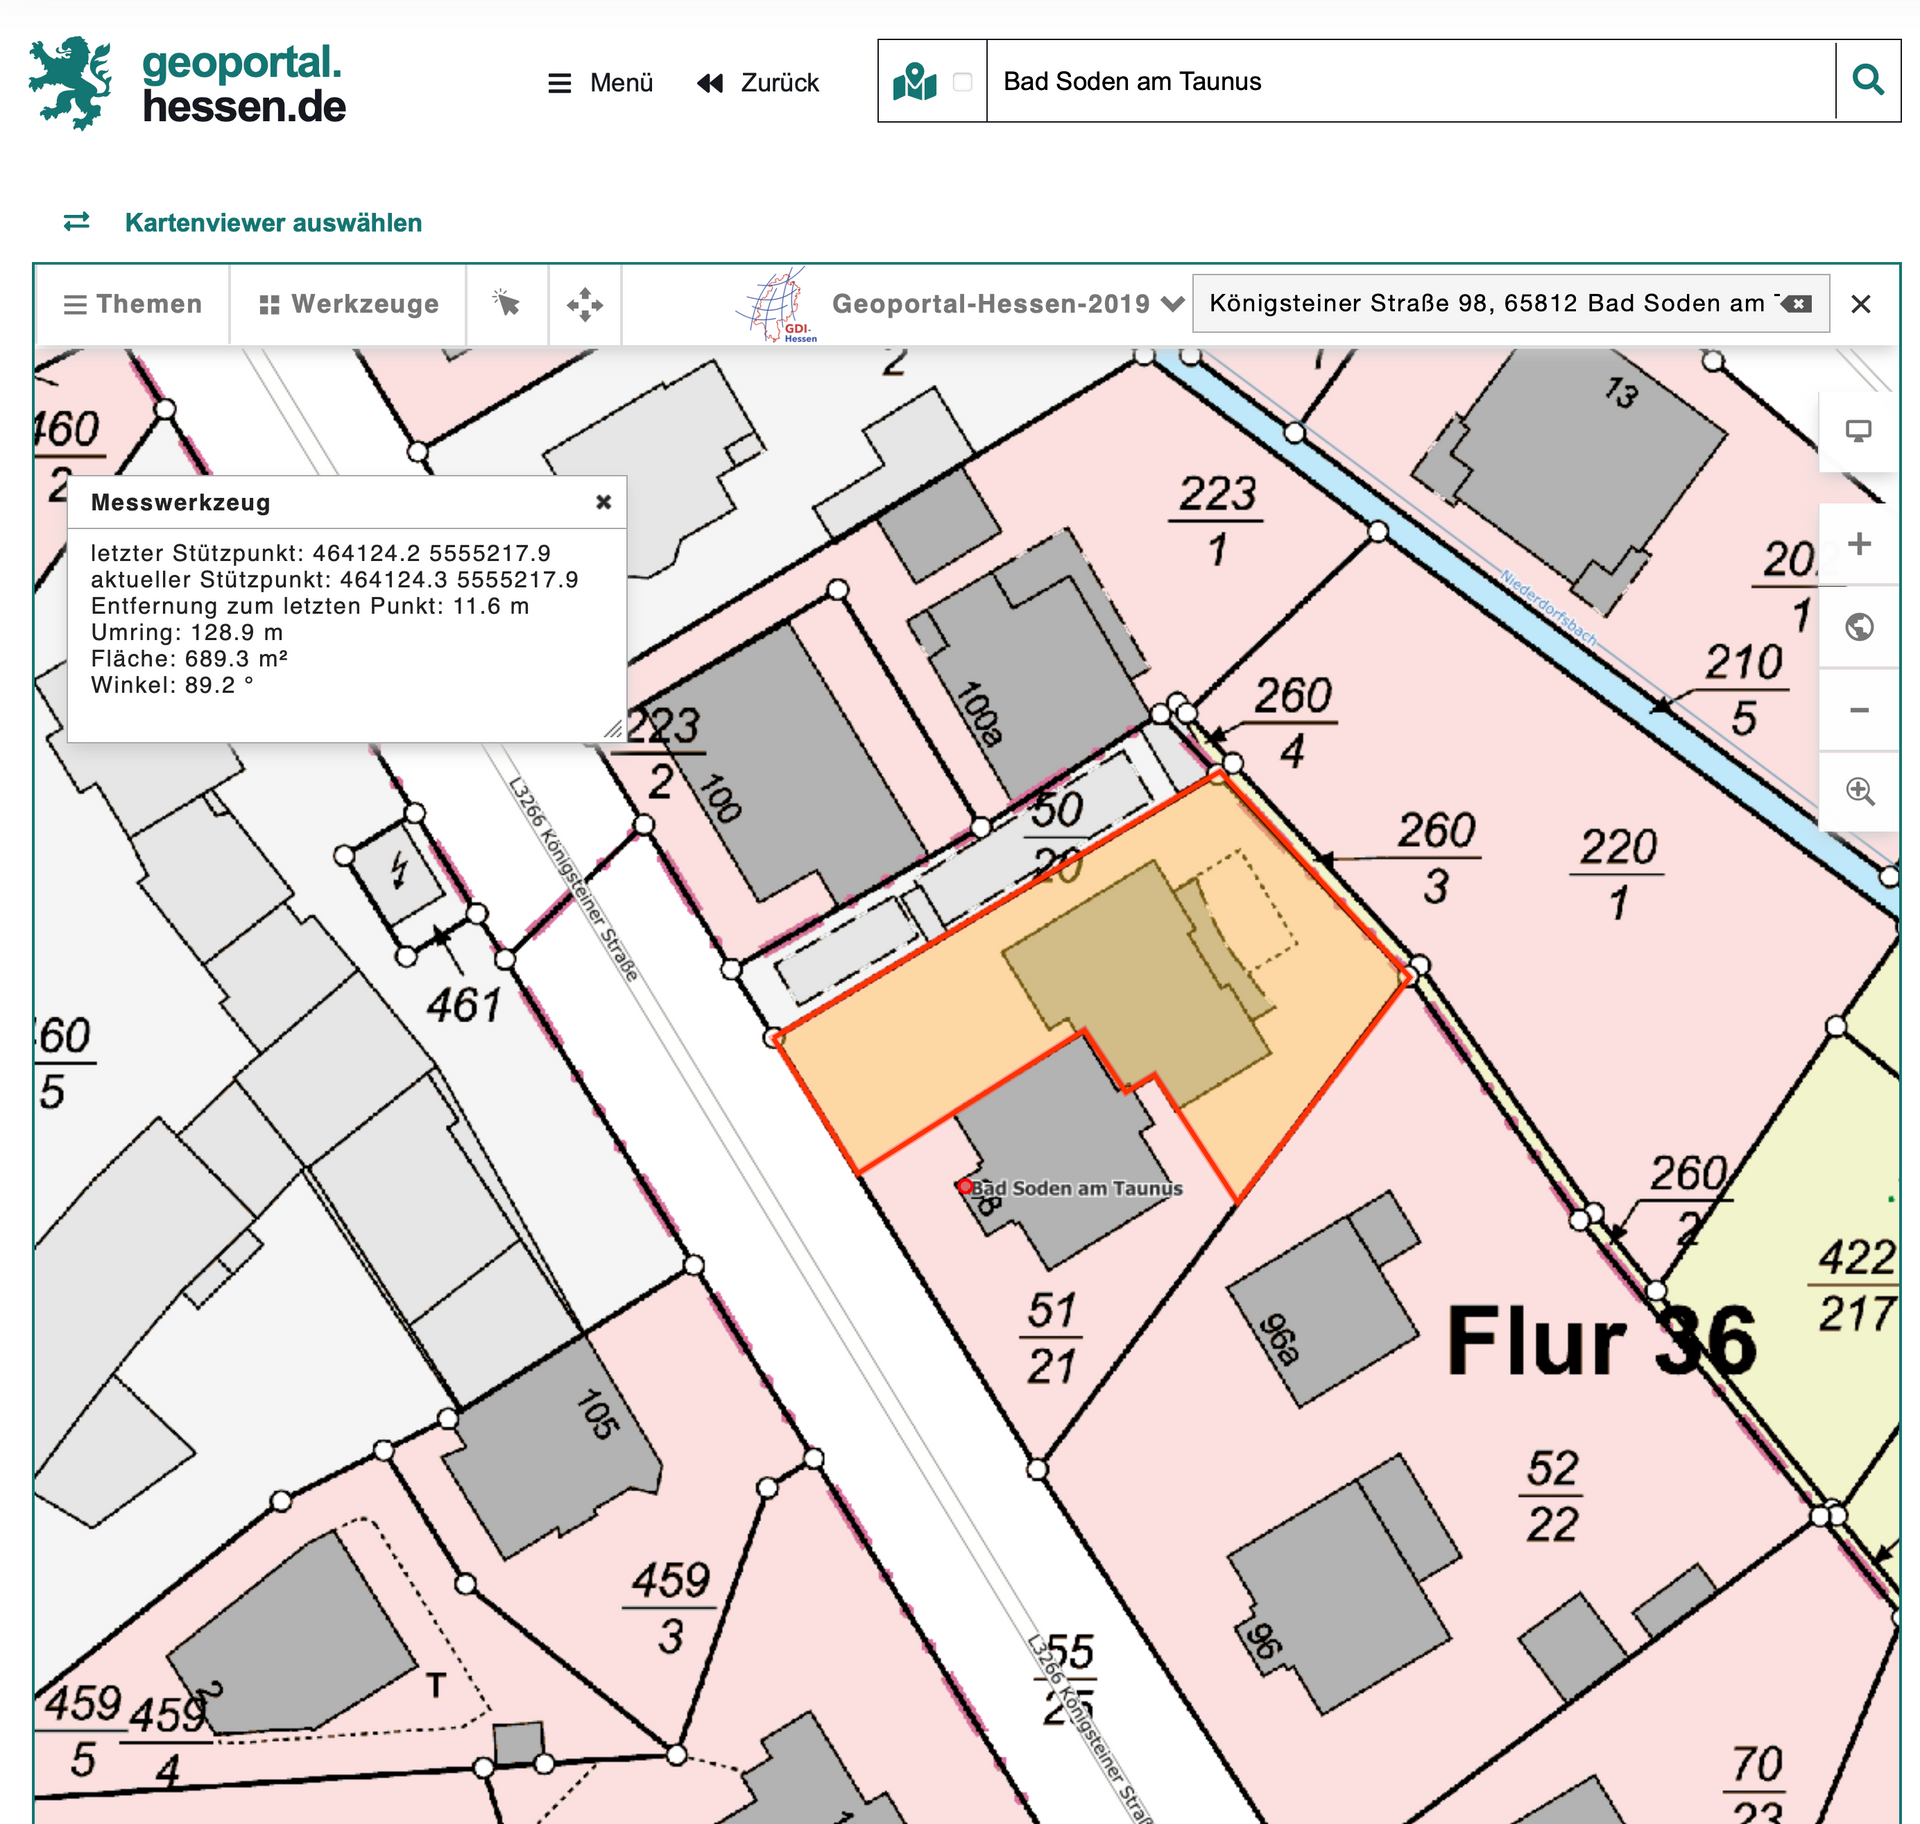Select the zoom-box magnifier tool

click(x=1858, y=791)
